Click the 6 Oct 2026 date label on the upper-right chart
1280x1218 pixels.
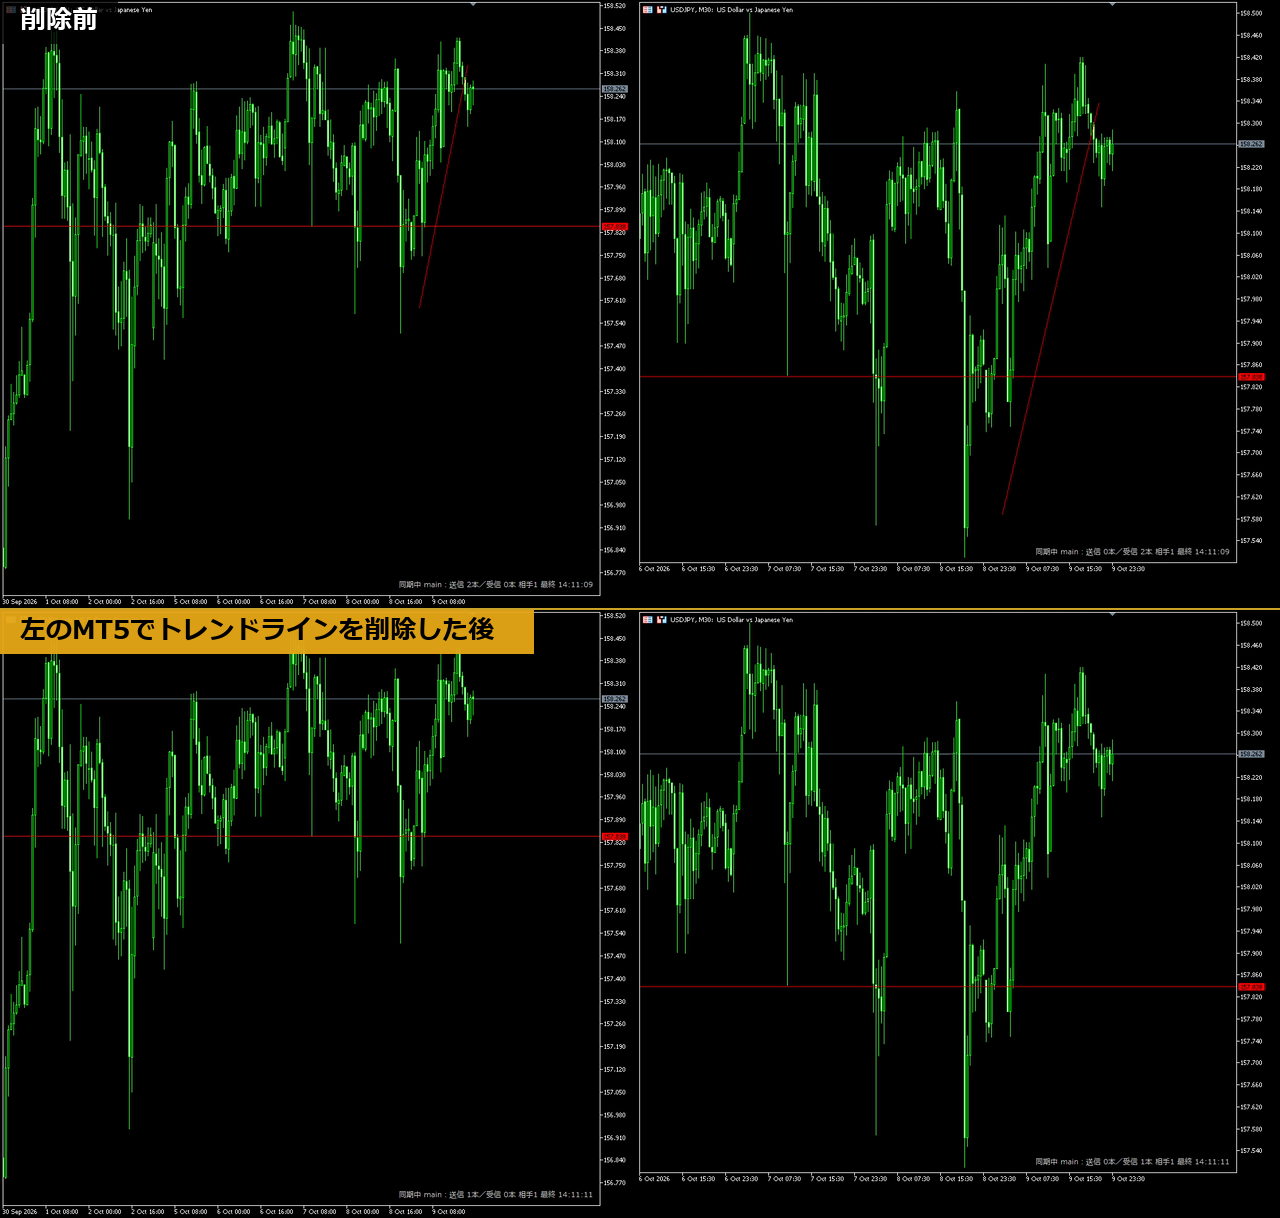tap(655, 569)
